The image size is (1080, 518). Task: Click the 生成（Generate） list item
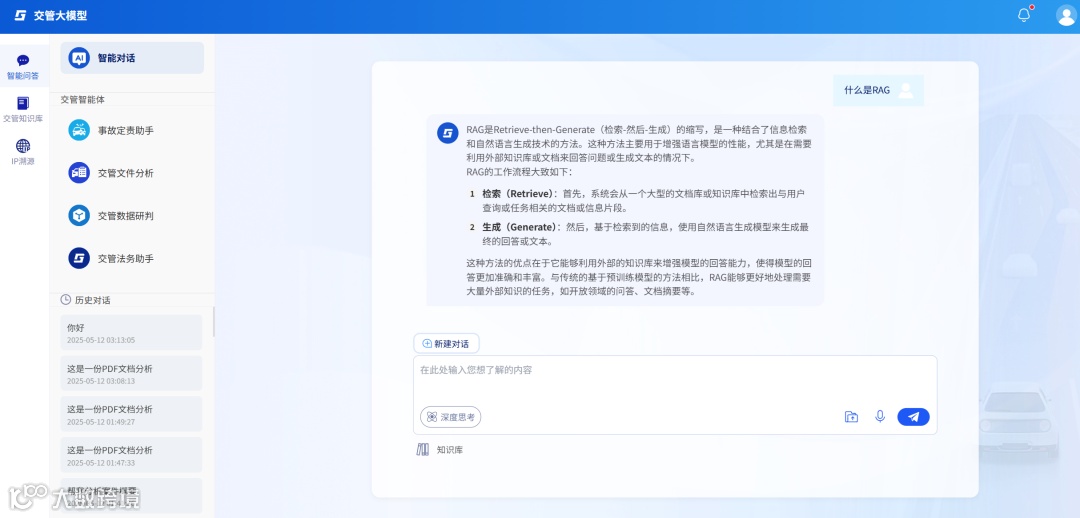click(x=638, y=234)
